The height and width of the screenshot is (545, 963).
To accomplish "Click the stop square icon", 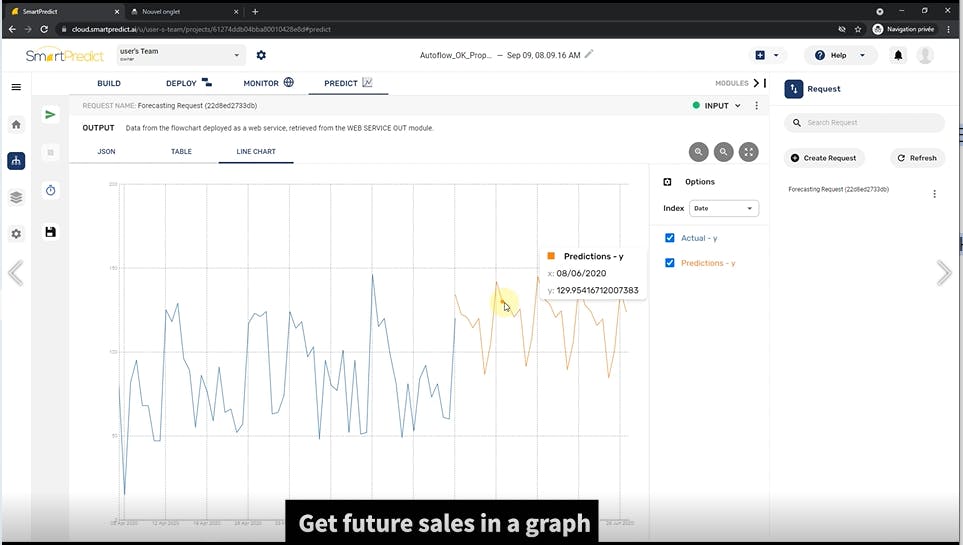I will (x=50, y=152).
